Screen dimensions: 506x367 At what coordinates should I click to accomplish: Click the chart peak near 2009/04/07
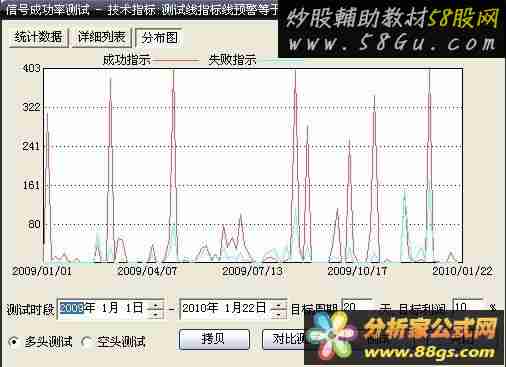pyautogui.click(x=173, y=72)
